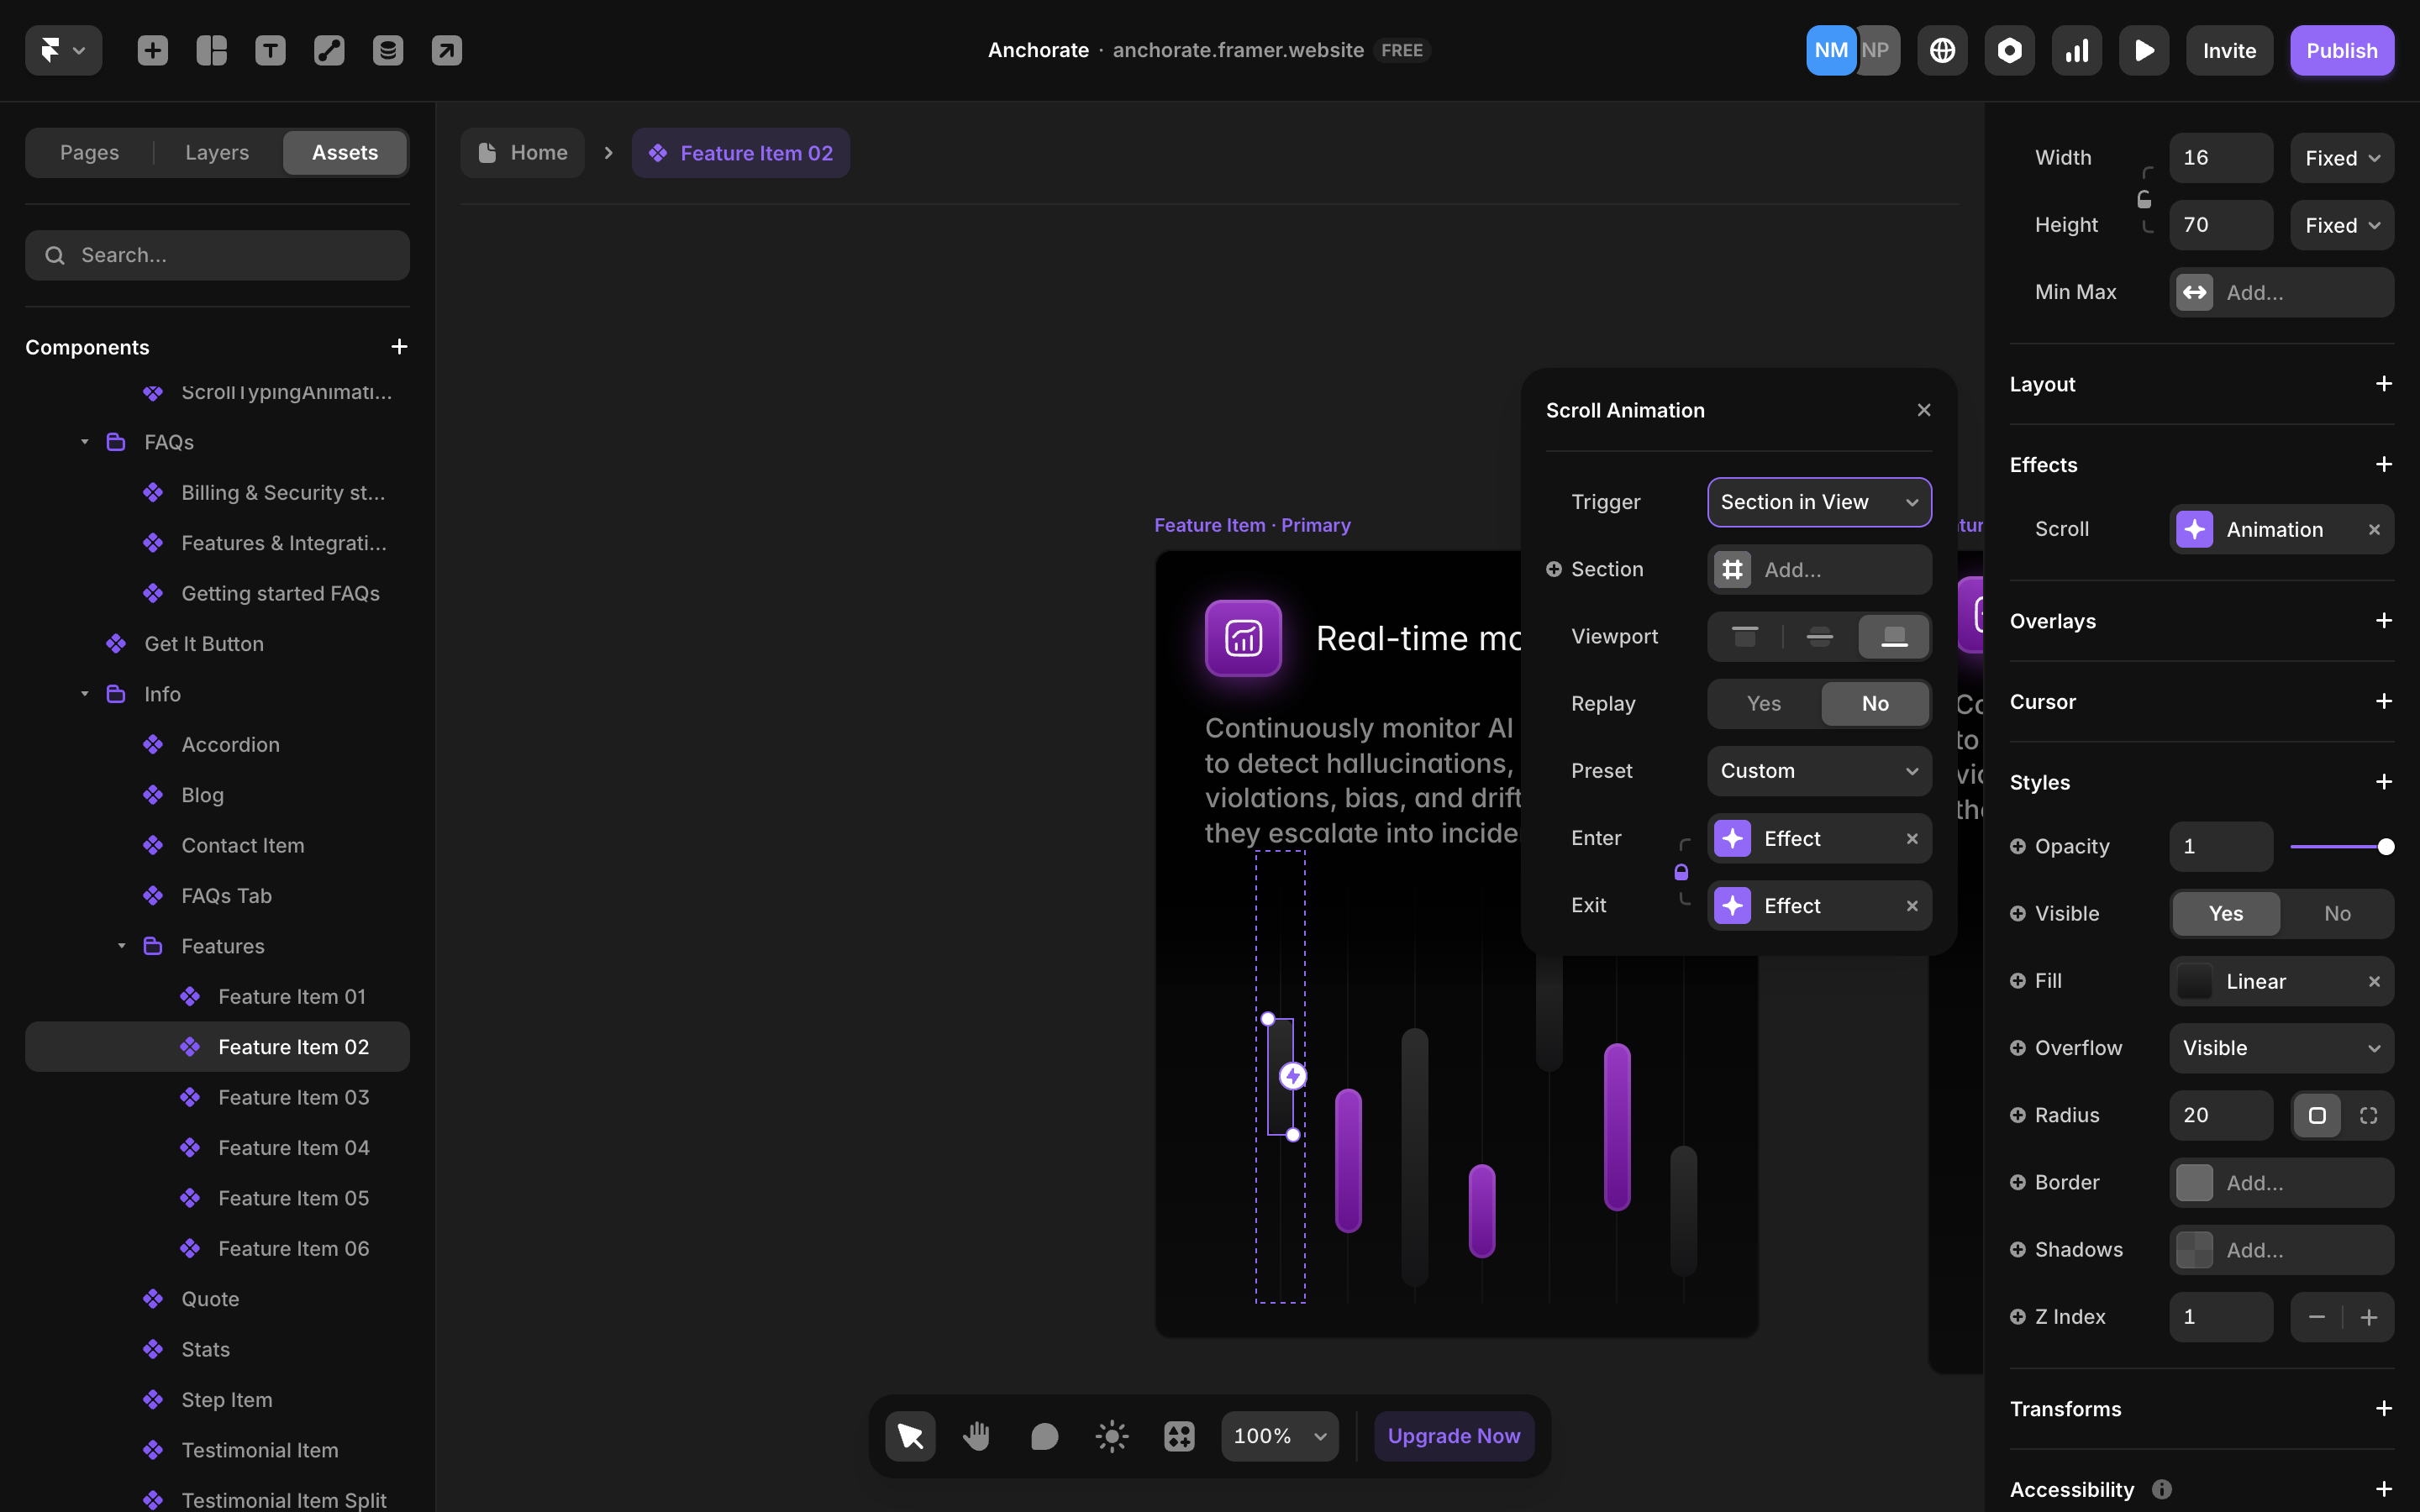Click the Opacity slider handle
The height and width of the screenshot is (1512, 2420).
tap(2386, 847)
